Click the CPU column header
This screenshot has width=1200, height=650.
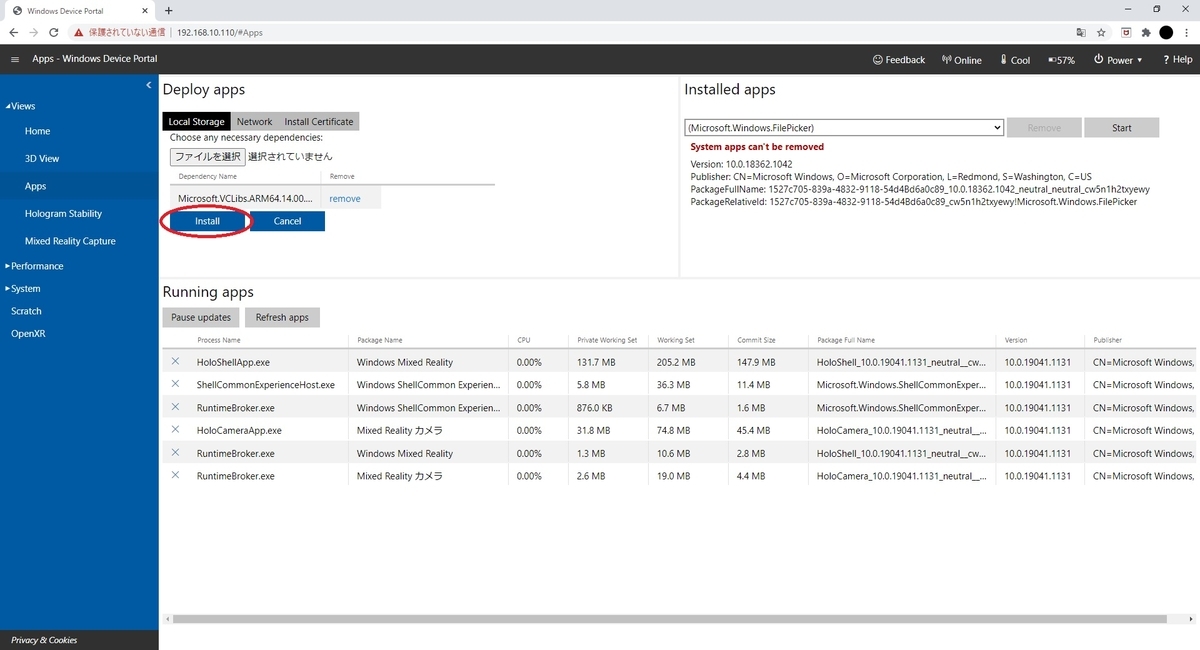[524, 340]
